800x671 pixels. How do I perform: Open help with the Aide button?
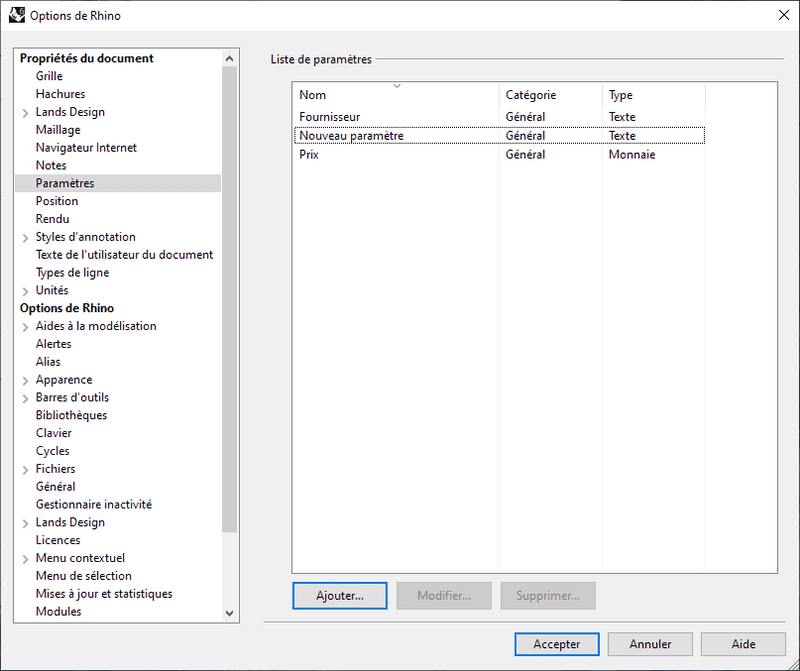(743, 644)
